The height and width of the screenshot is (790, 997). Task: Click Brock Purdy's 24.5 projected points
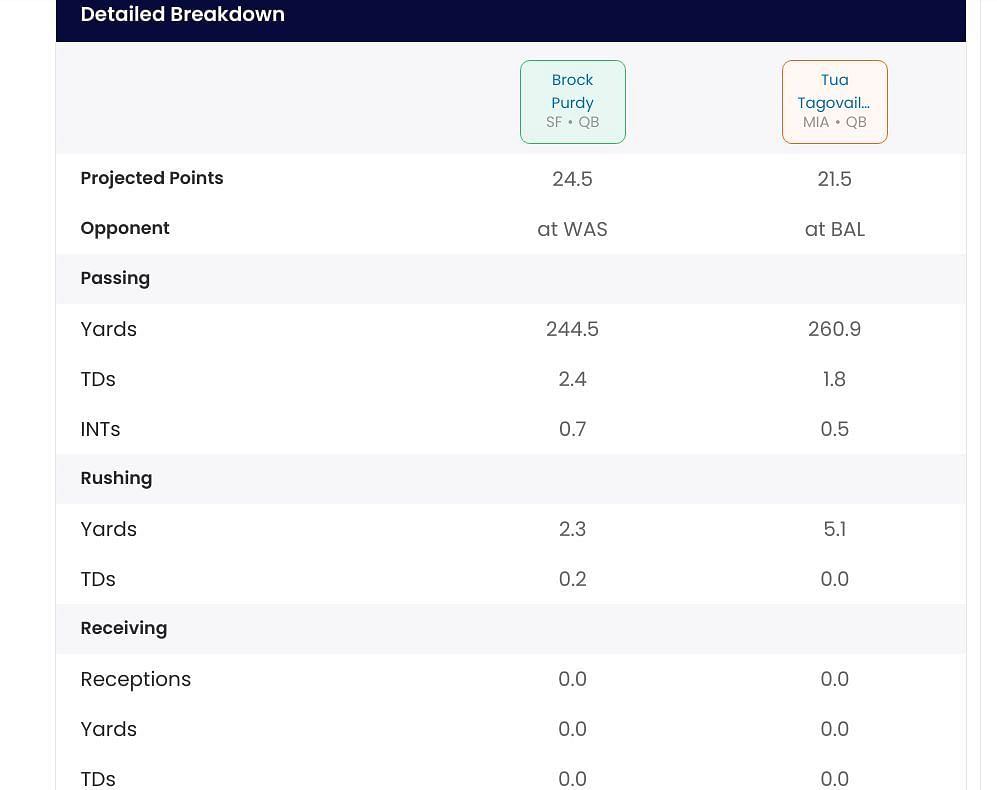click(x=572, y=179)
